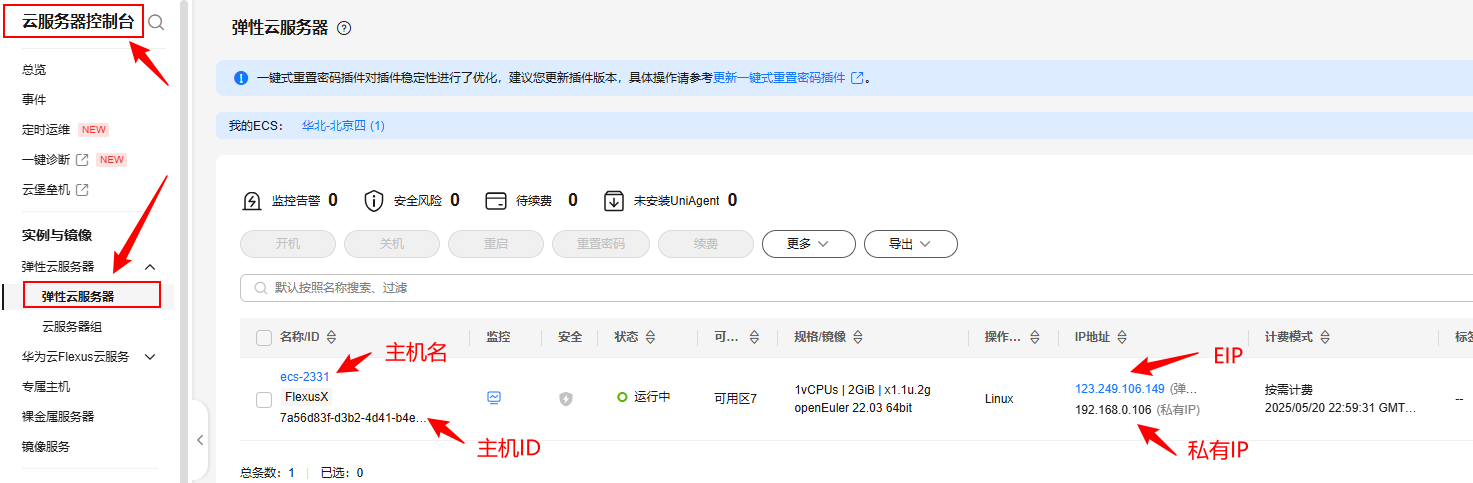
Task: Click the host ID 7a56d83f-d3b2-4d41-b4e…
Action: pyautogui.click(x=355, y=417)
